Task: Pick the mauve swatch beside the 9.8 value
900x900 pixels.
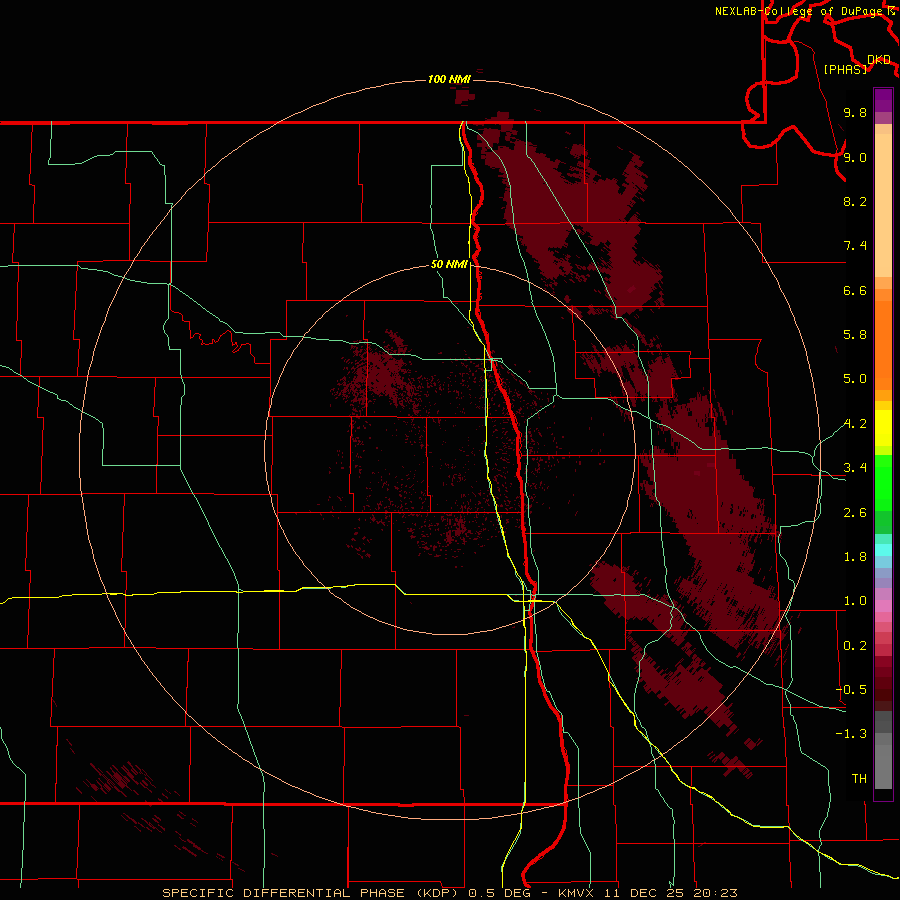Action: 883,118
